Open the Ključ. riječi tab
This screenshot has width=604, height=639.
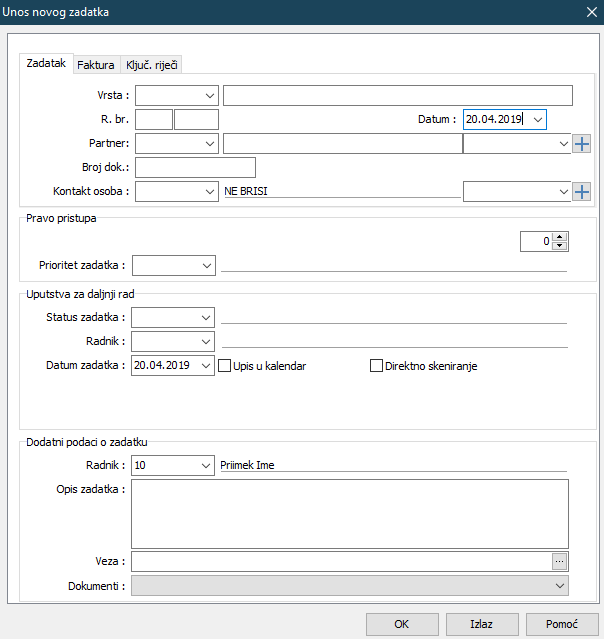click(152, 65)
